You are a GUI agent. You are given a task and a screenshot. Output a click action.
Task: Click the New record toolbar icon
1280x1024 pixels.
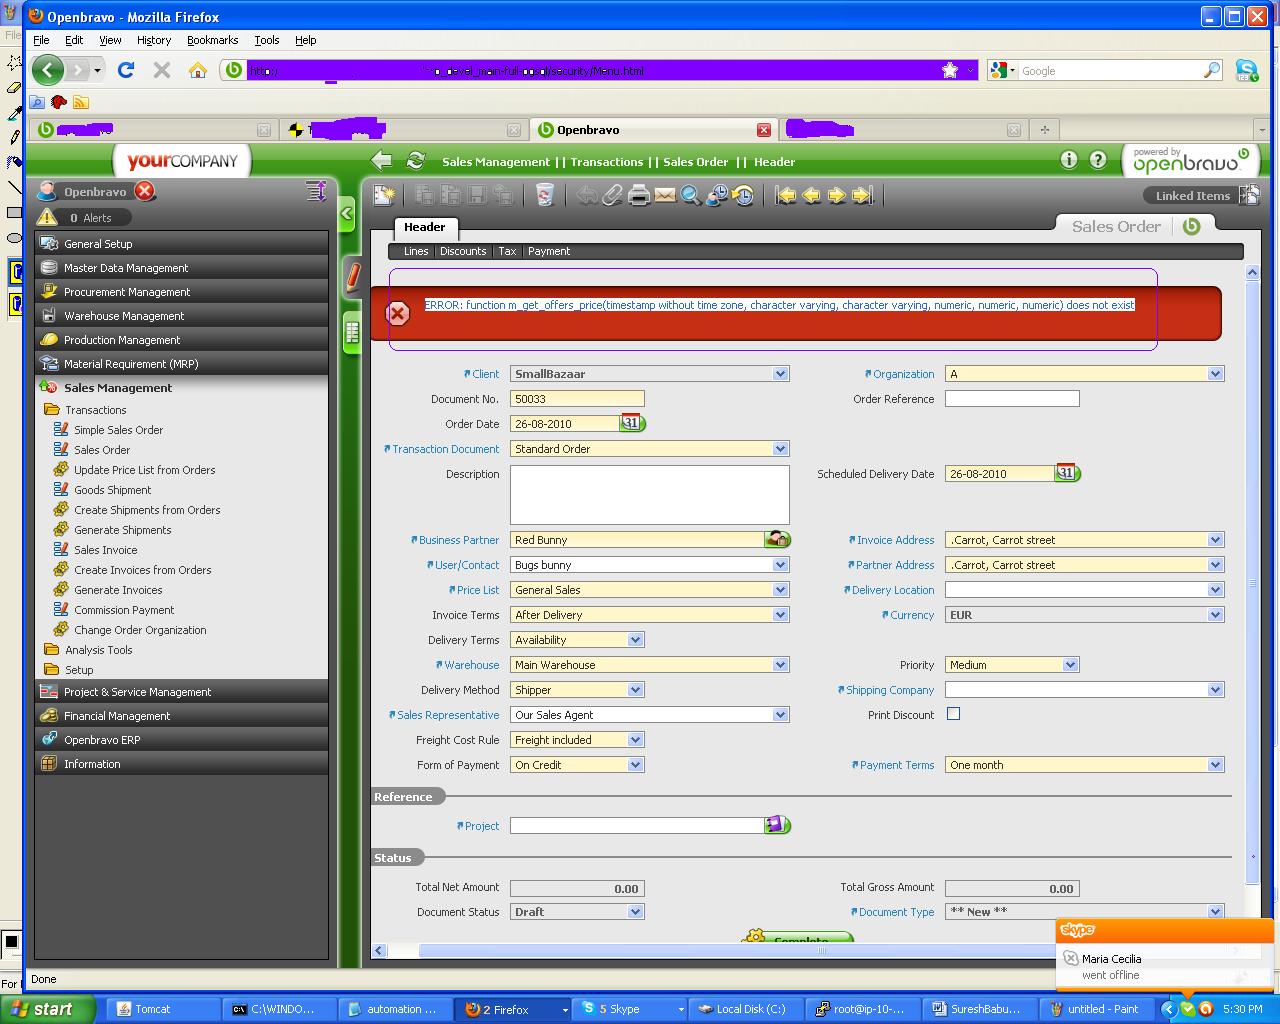click(x=384, y=195)
